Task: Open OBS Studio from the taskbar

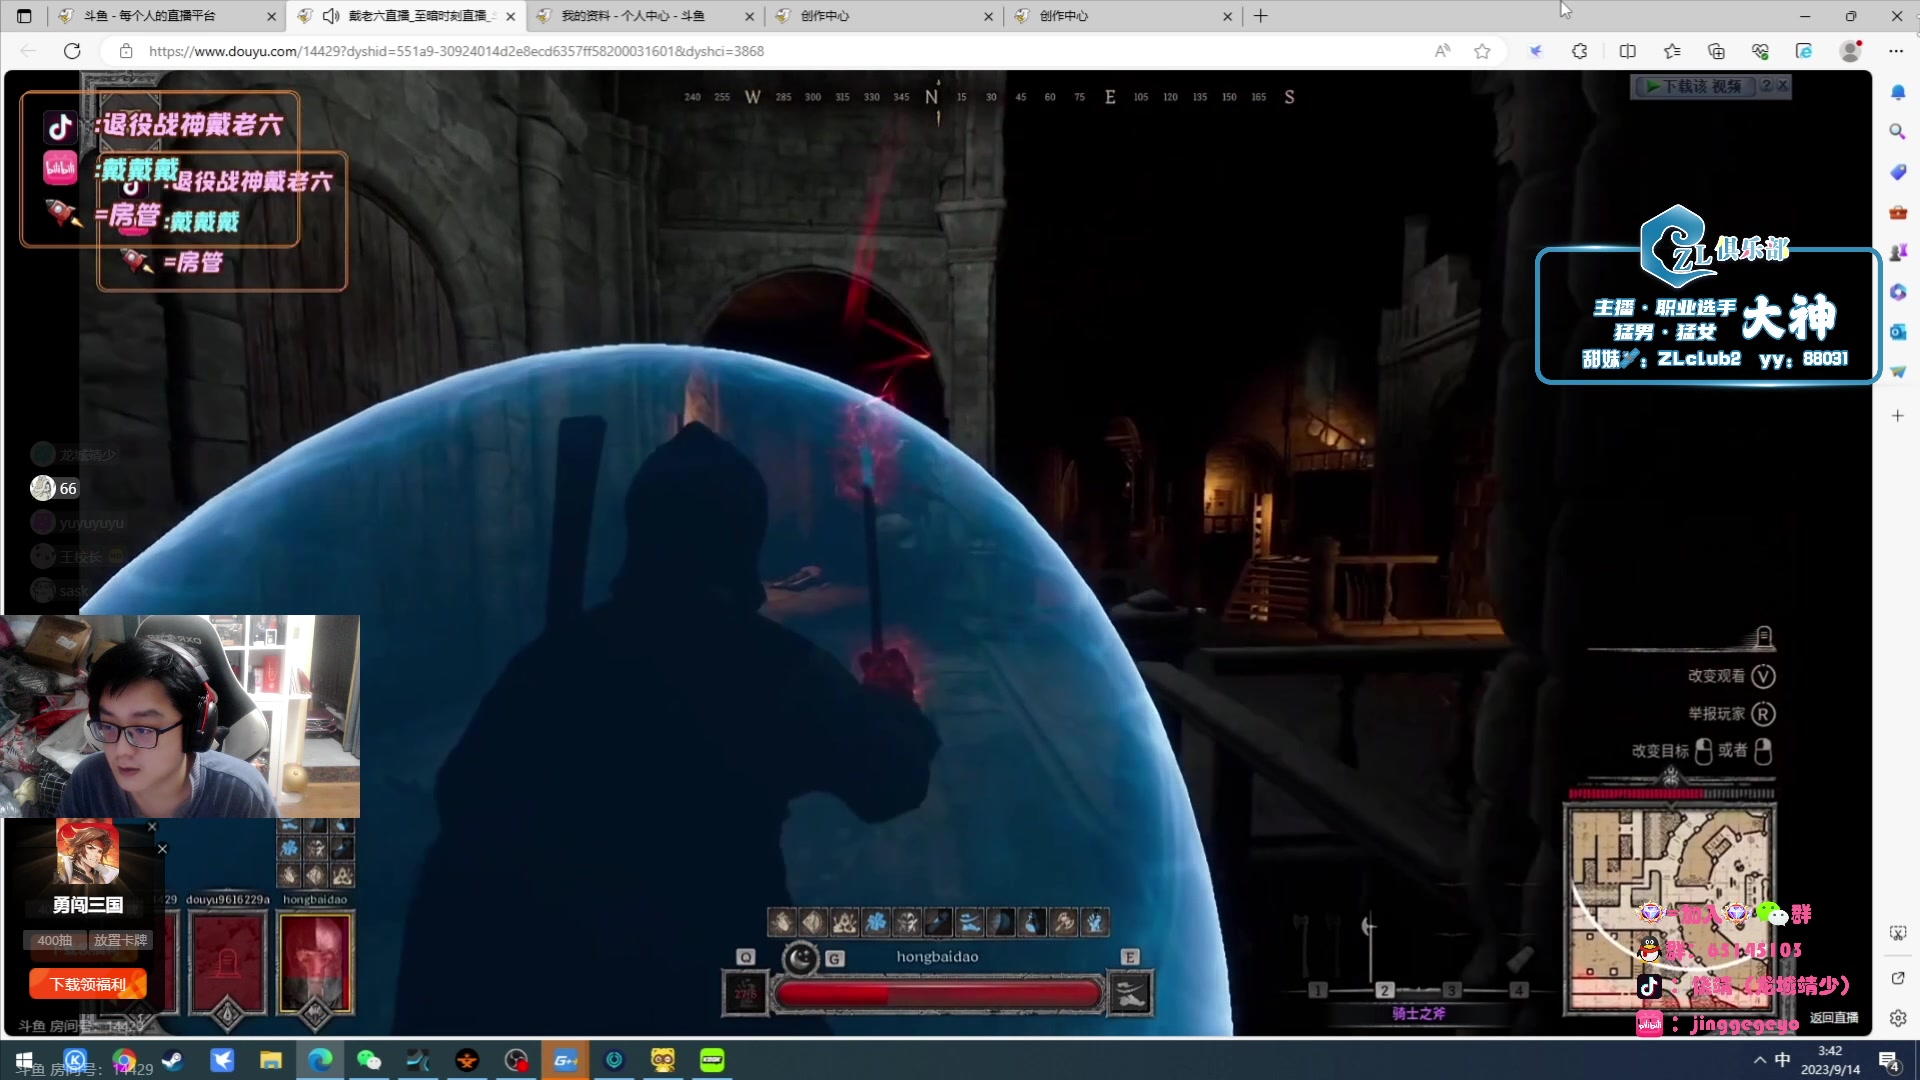Action: (x=516, y=1060)
